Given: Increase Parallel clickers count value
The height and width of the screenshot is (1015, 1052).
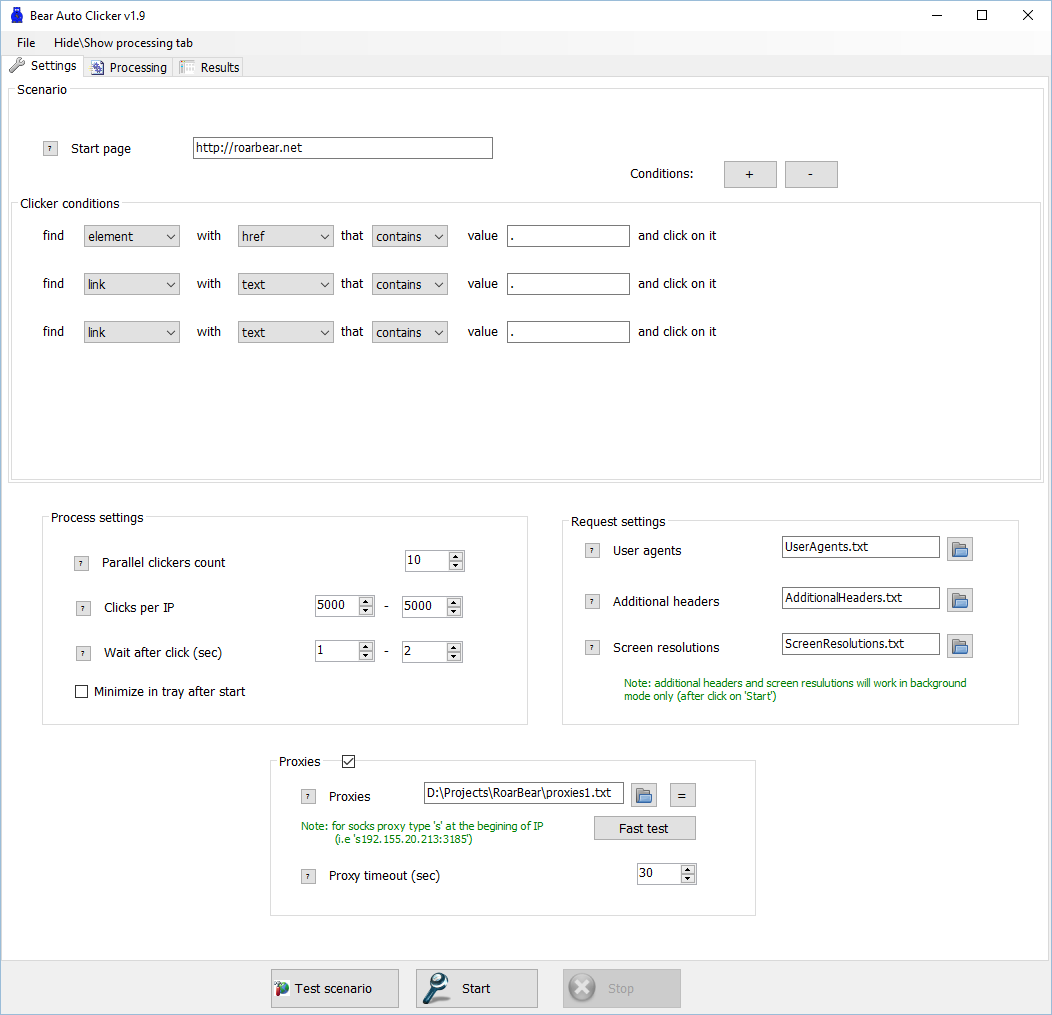Looking at the screenshot, I should tap(456, 556).
